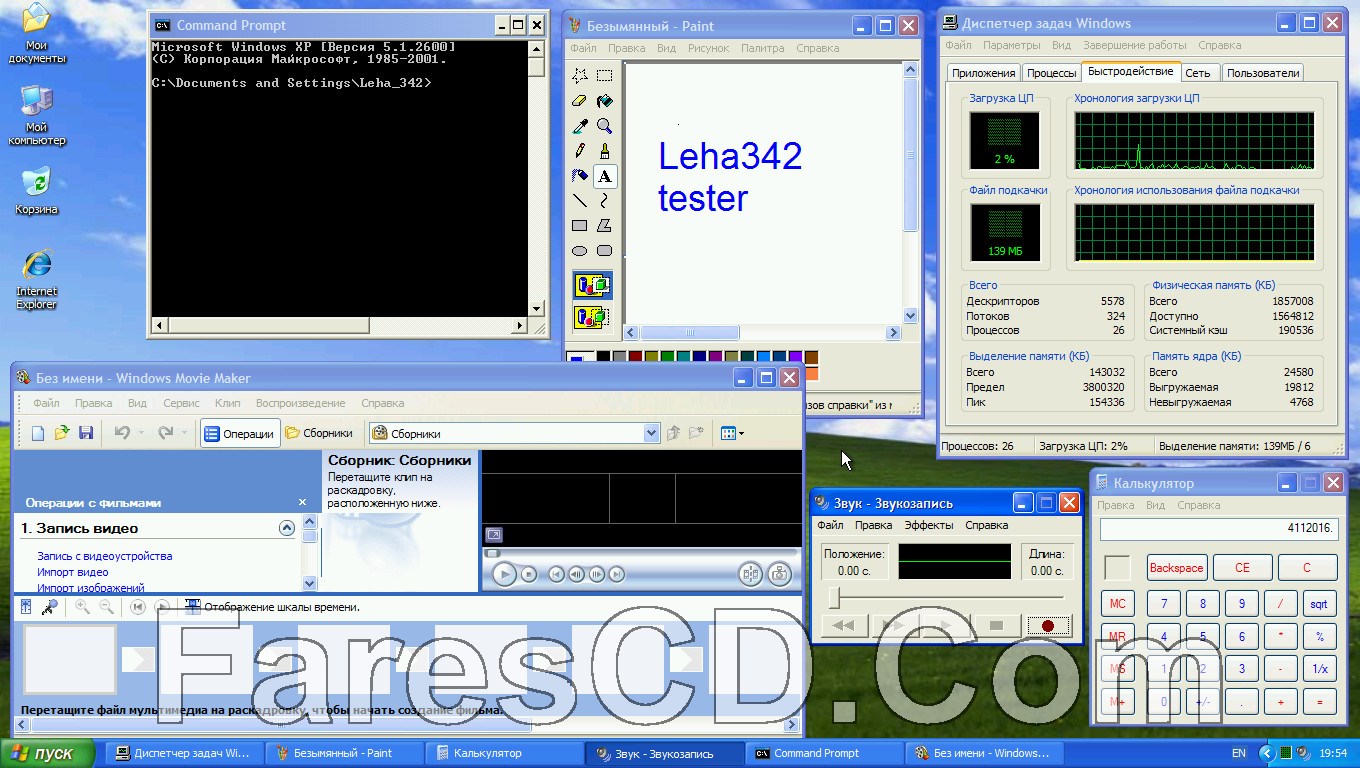Select the Airbrush tool in Paint
The image size is (1360, 768).
click(580, 176)
